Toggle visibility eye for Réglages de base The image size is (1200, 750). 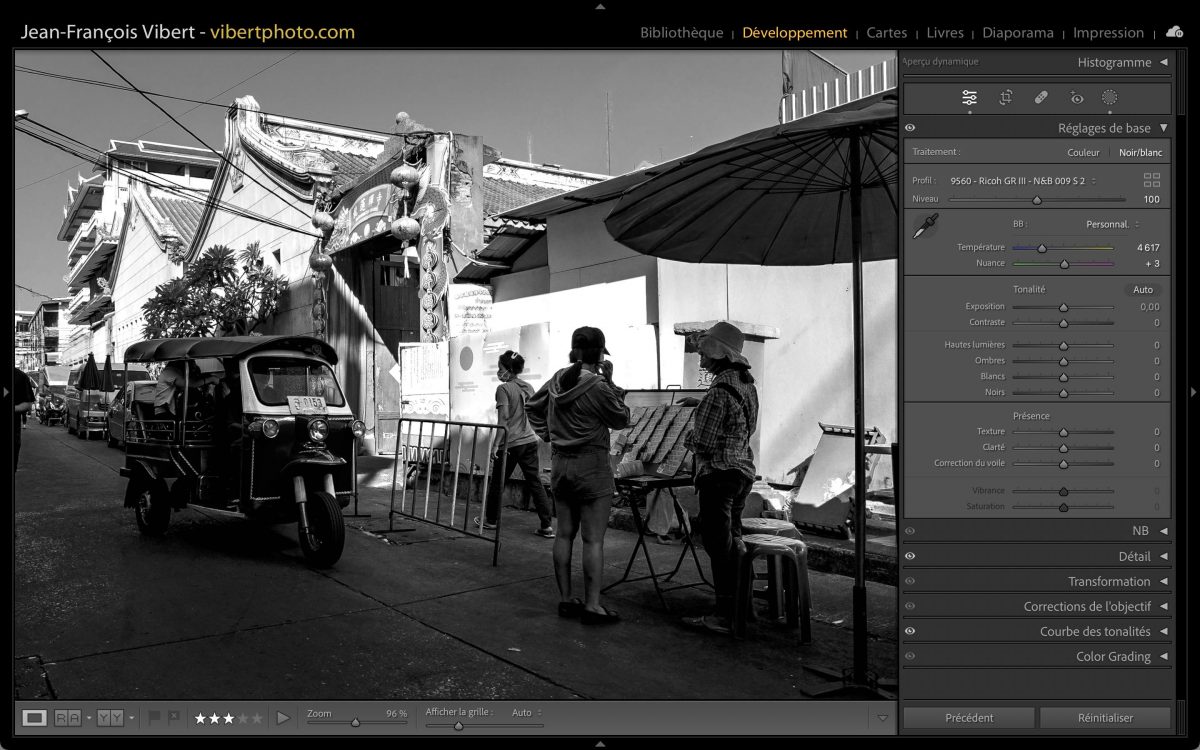tap(910, 128)
